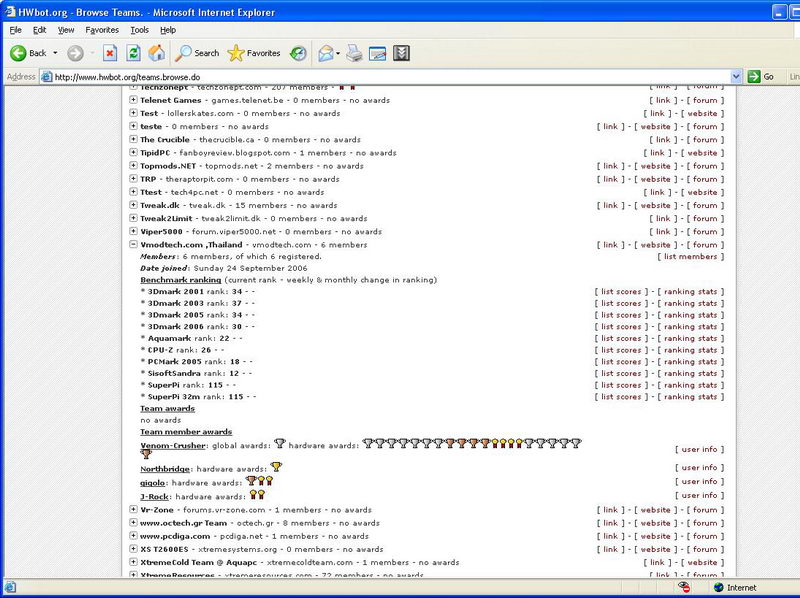Expand the Viper5000 team entry
The image size is (800, 598).
pyautogui.click(x=133, y=231)
